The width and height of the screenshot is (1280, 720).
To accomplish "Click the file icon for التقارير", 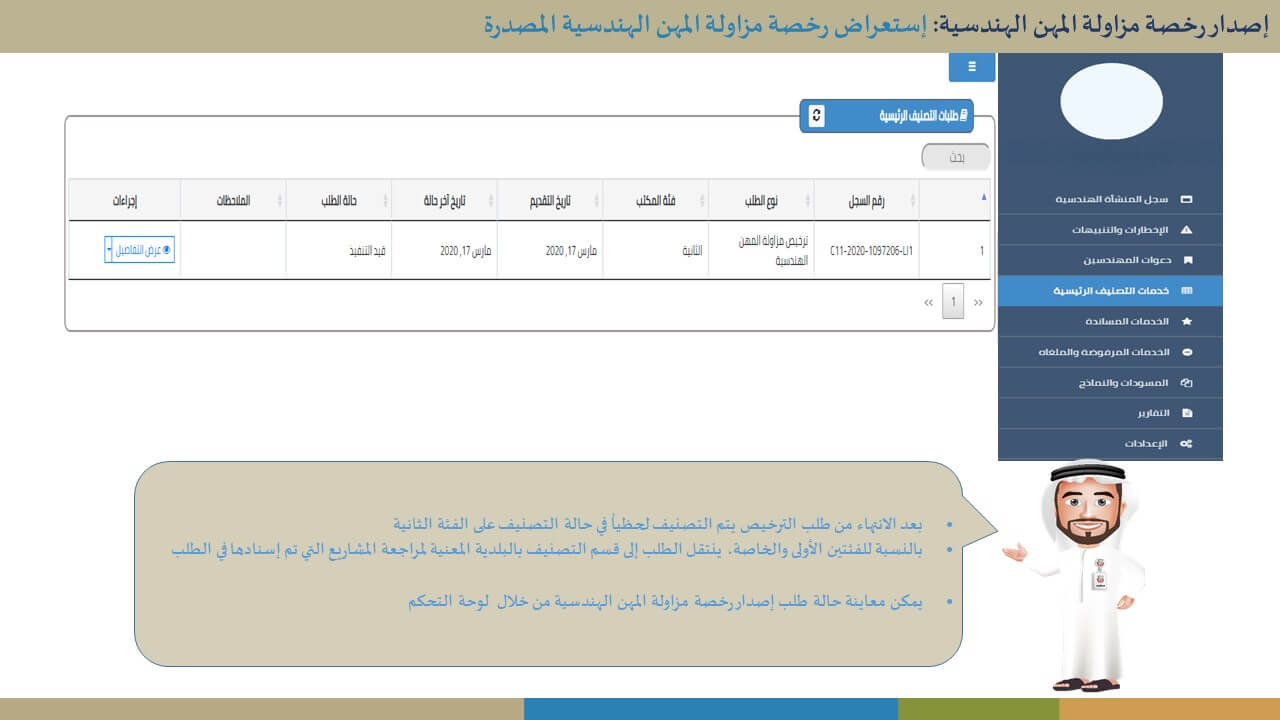I will 1187,413.
